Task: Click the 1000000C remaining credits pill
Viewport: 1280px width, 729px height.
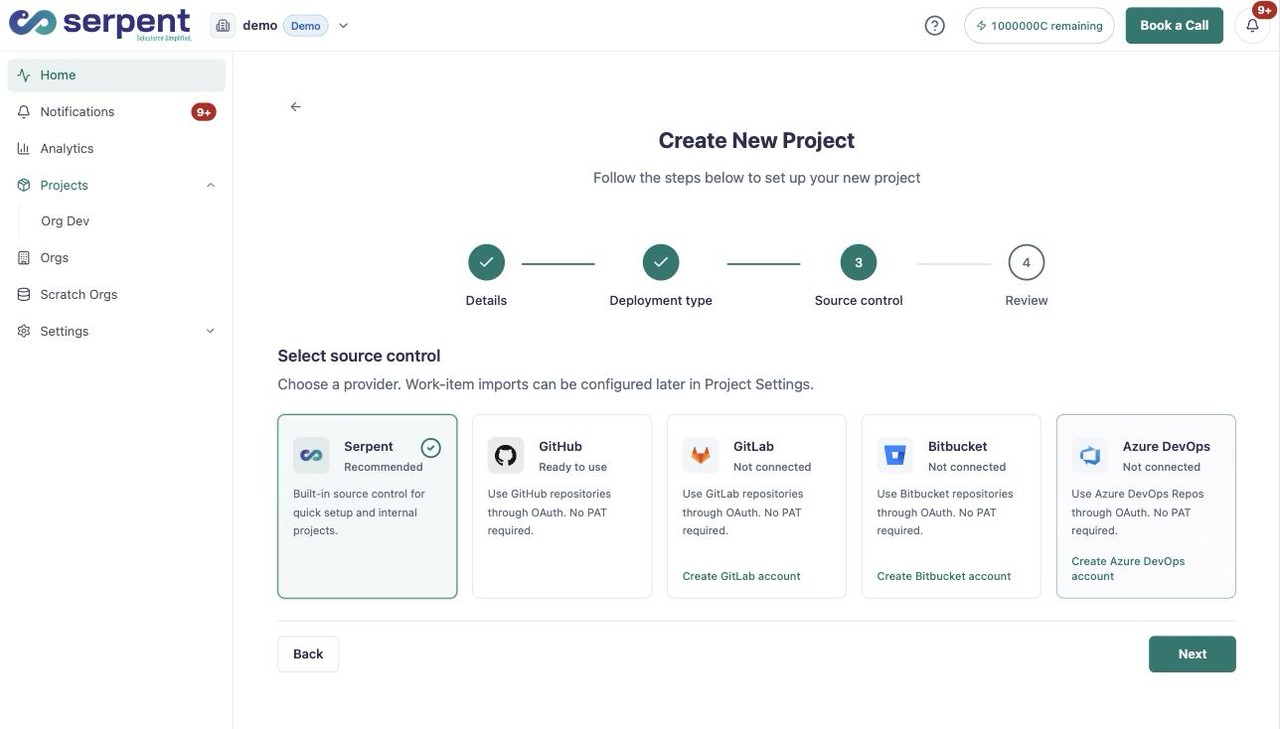Action: pos(1039,26)
